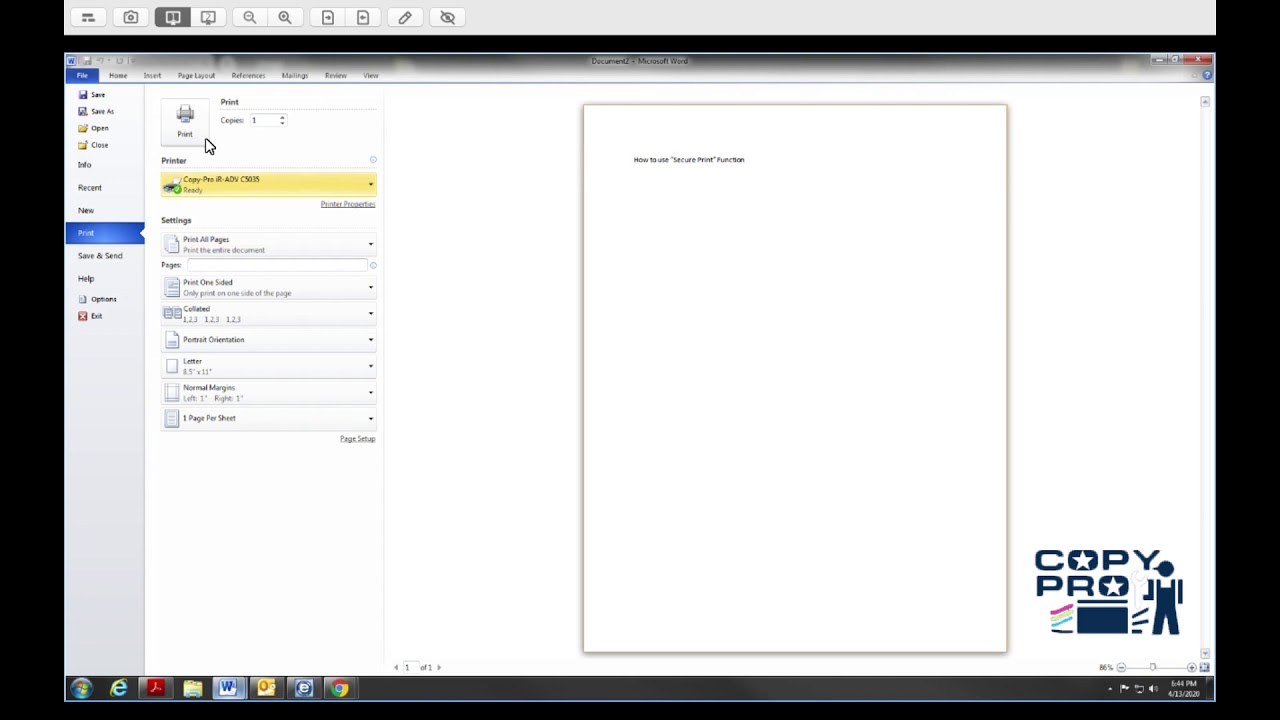Select the pencil annotate icon in viewer toolbar
The height and width of the screenshot is (720, 1280).
[405, 17]
